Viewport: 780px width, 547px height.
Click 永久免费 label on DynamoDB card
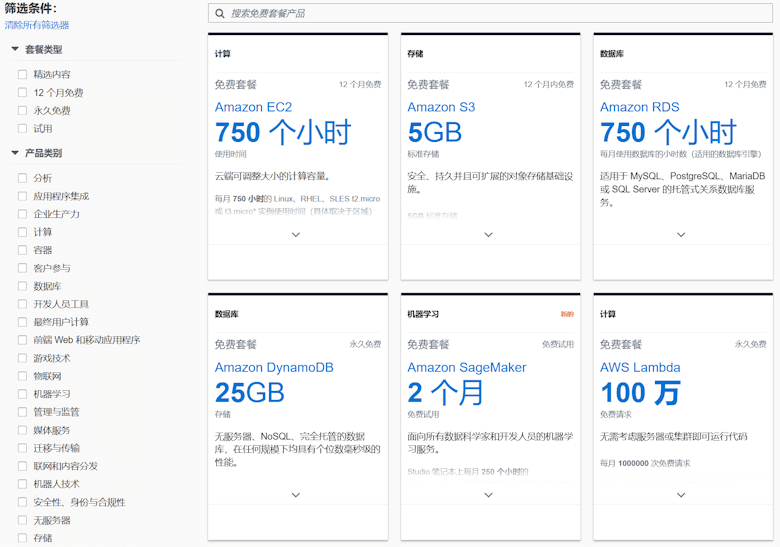pos(365,344)
